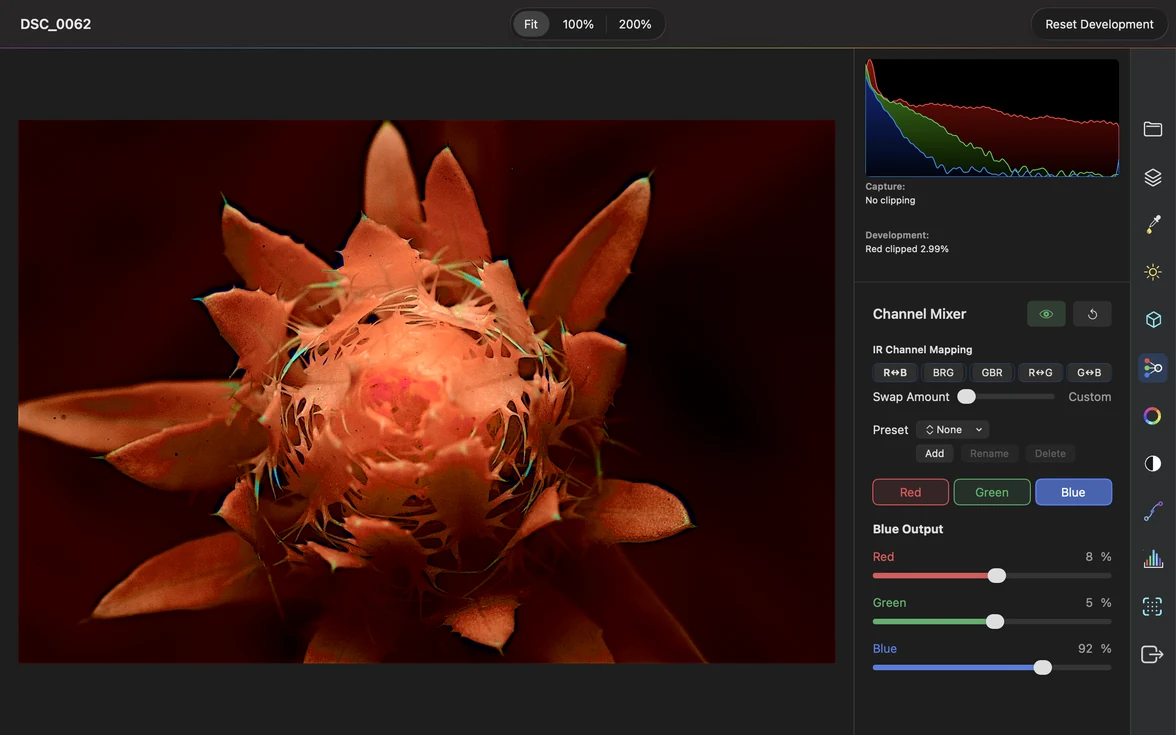Viewport: 1176px width, 735px height.
Task: Set zoom to 200%
Action: [634, 24]
